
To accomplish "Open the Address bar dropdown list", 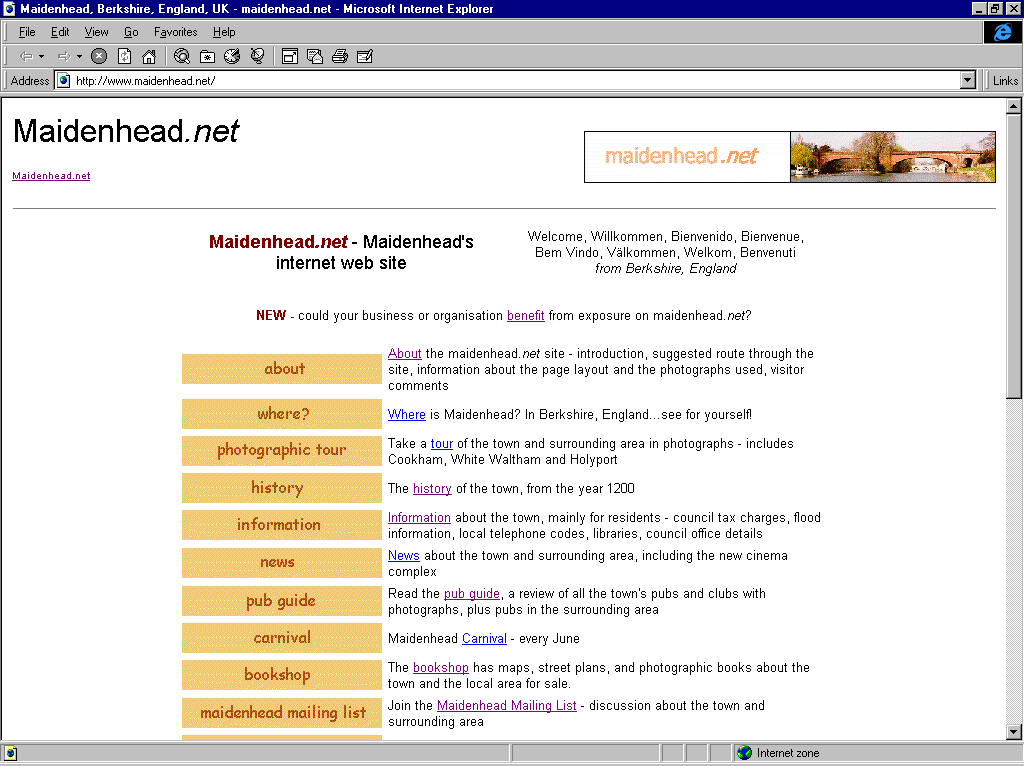I will click(x=967, y=81).
